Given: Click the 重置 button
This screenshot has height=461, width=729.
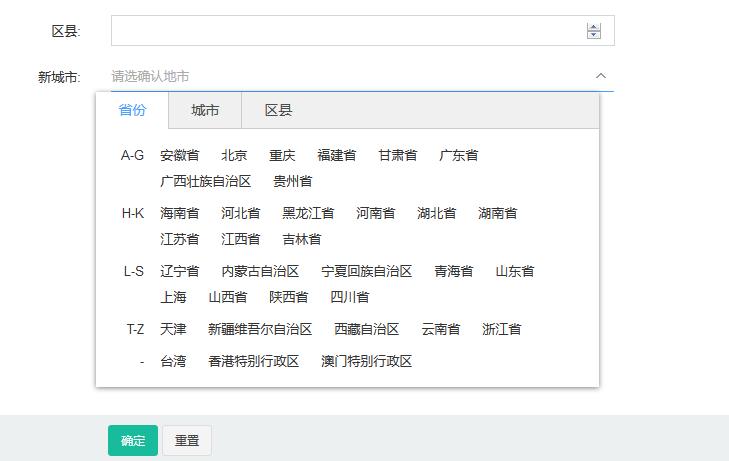Looking at the screenshot, I should [x=187, y=440].
